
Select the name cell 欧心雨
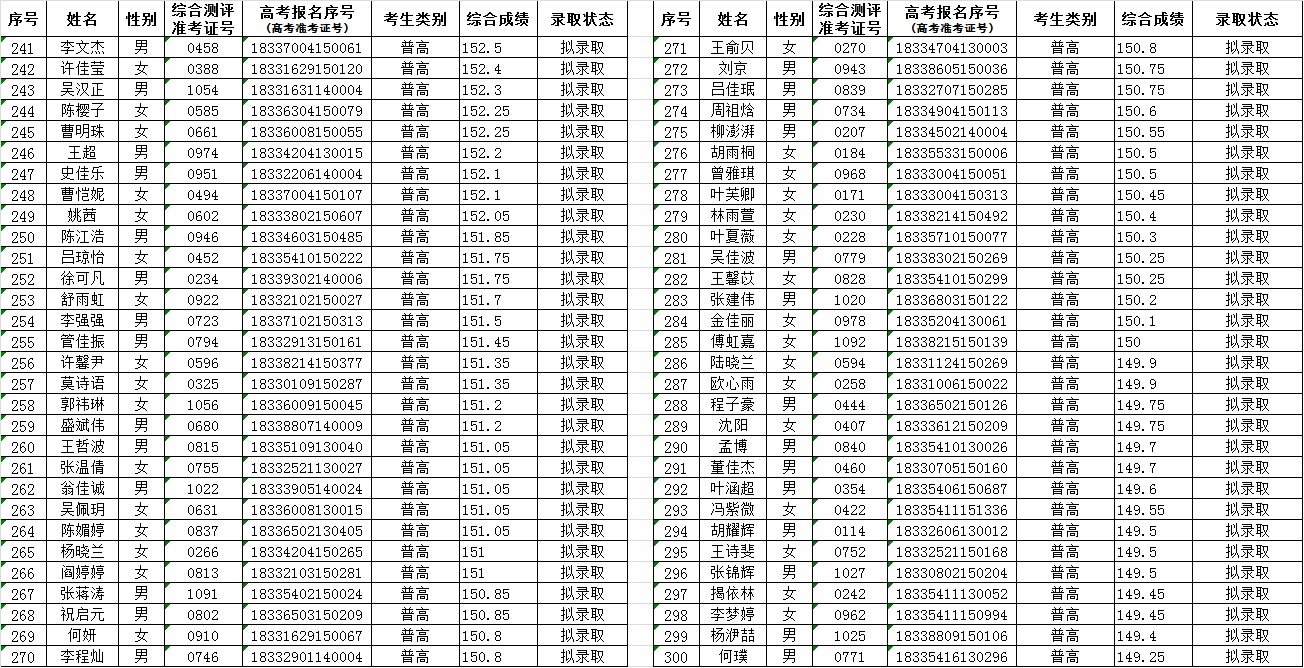click(734, 384)
